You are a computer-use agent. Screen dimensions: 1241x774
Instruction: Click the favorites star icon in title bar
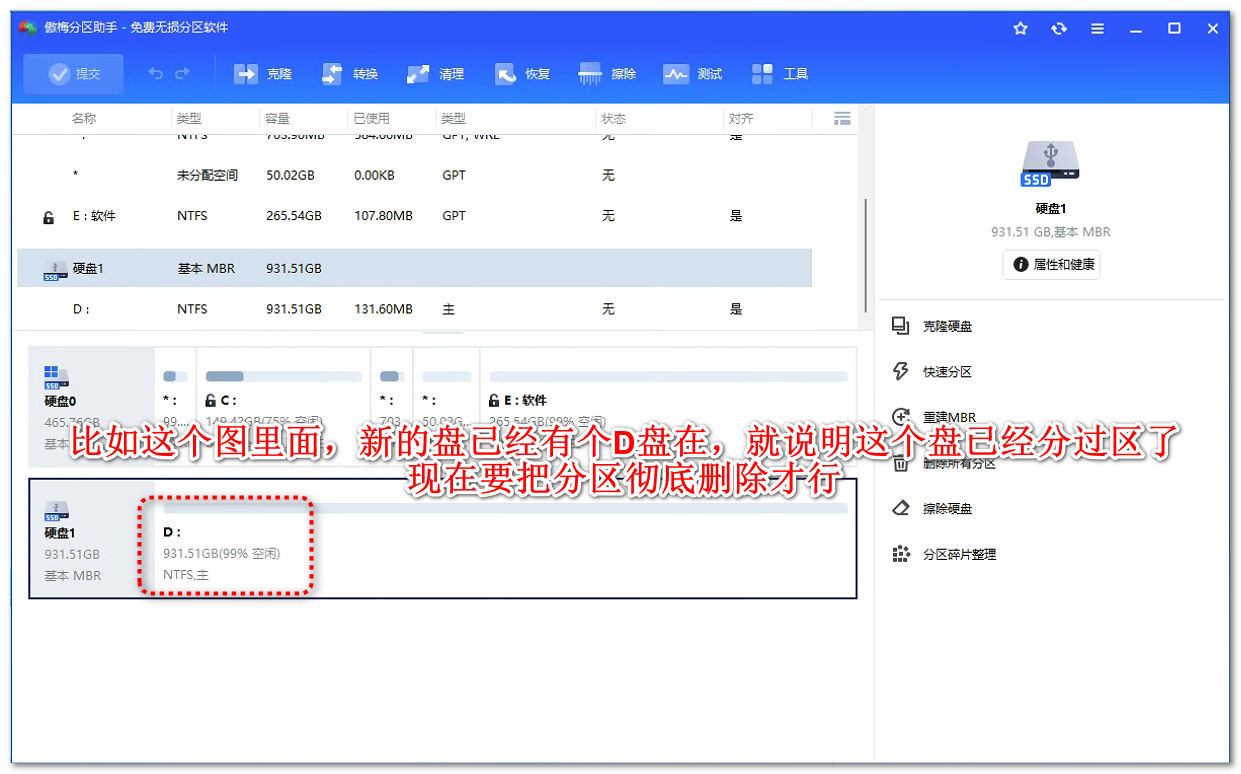click(1020, 28)
